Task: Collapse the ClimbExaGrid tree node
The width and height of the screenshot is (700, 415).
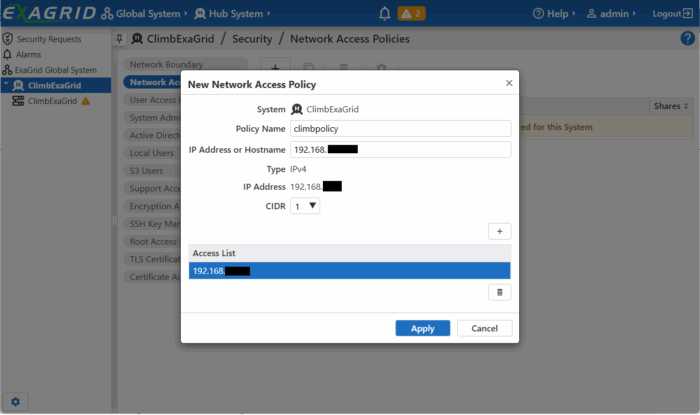Action: 5,86
